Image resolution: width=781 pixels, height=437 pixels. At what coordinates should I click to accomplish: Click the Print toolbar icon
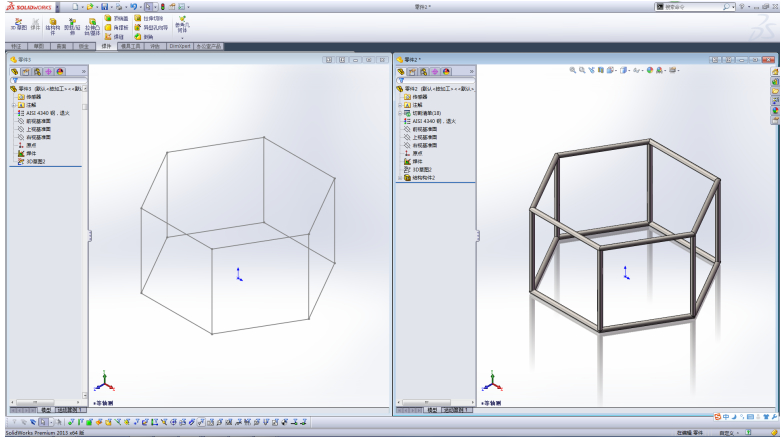point(119,7)
